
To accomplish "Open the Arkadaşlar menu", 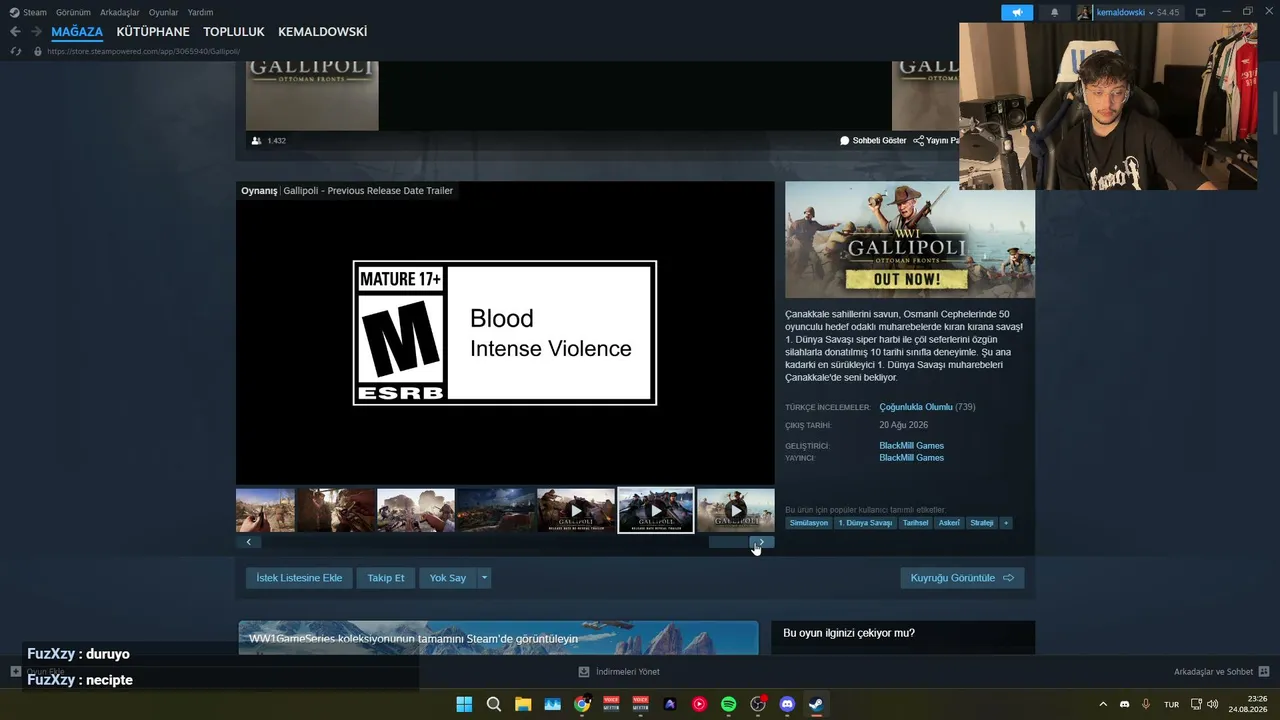I will [120, 12].
